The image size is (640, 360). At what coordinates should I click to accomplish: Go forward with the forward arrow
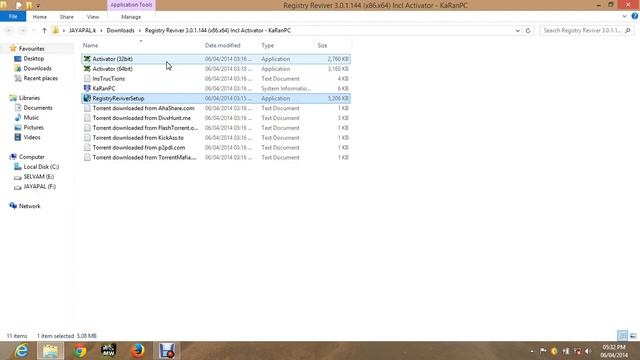22,31
